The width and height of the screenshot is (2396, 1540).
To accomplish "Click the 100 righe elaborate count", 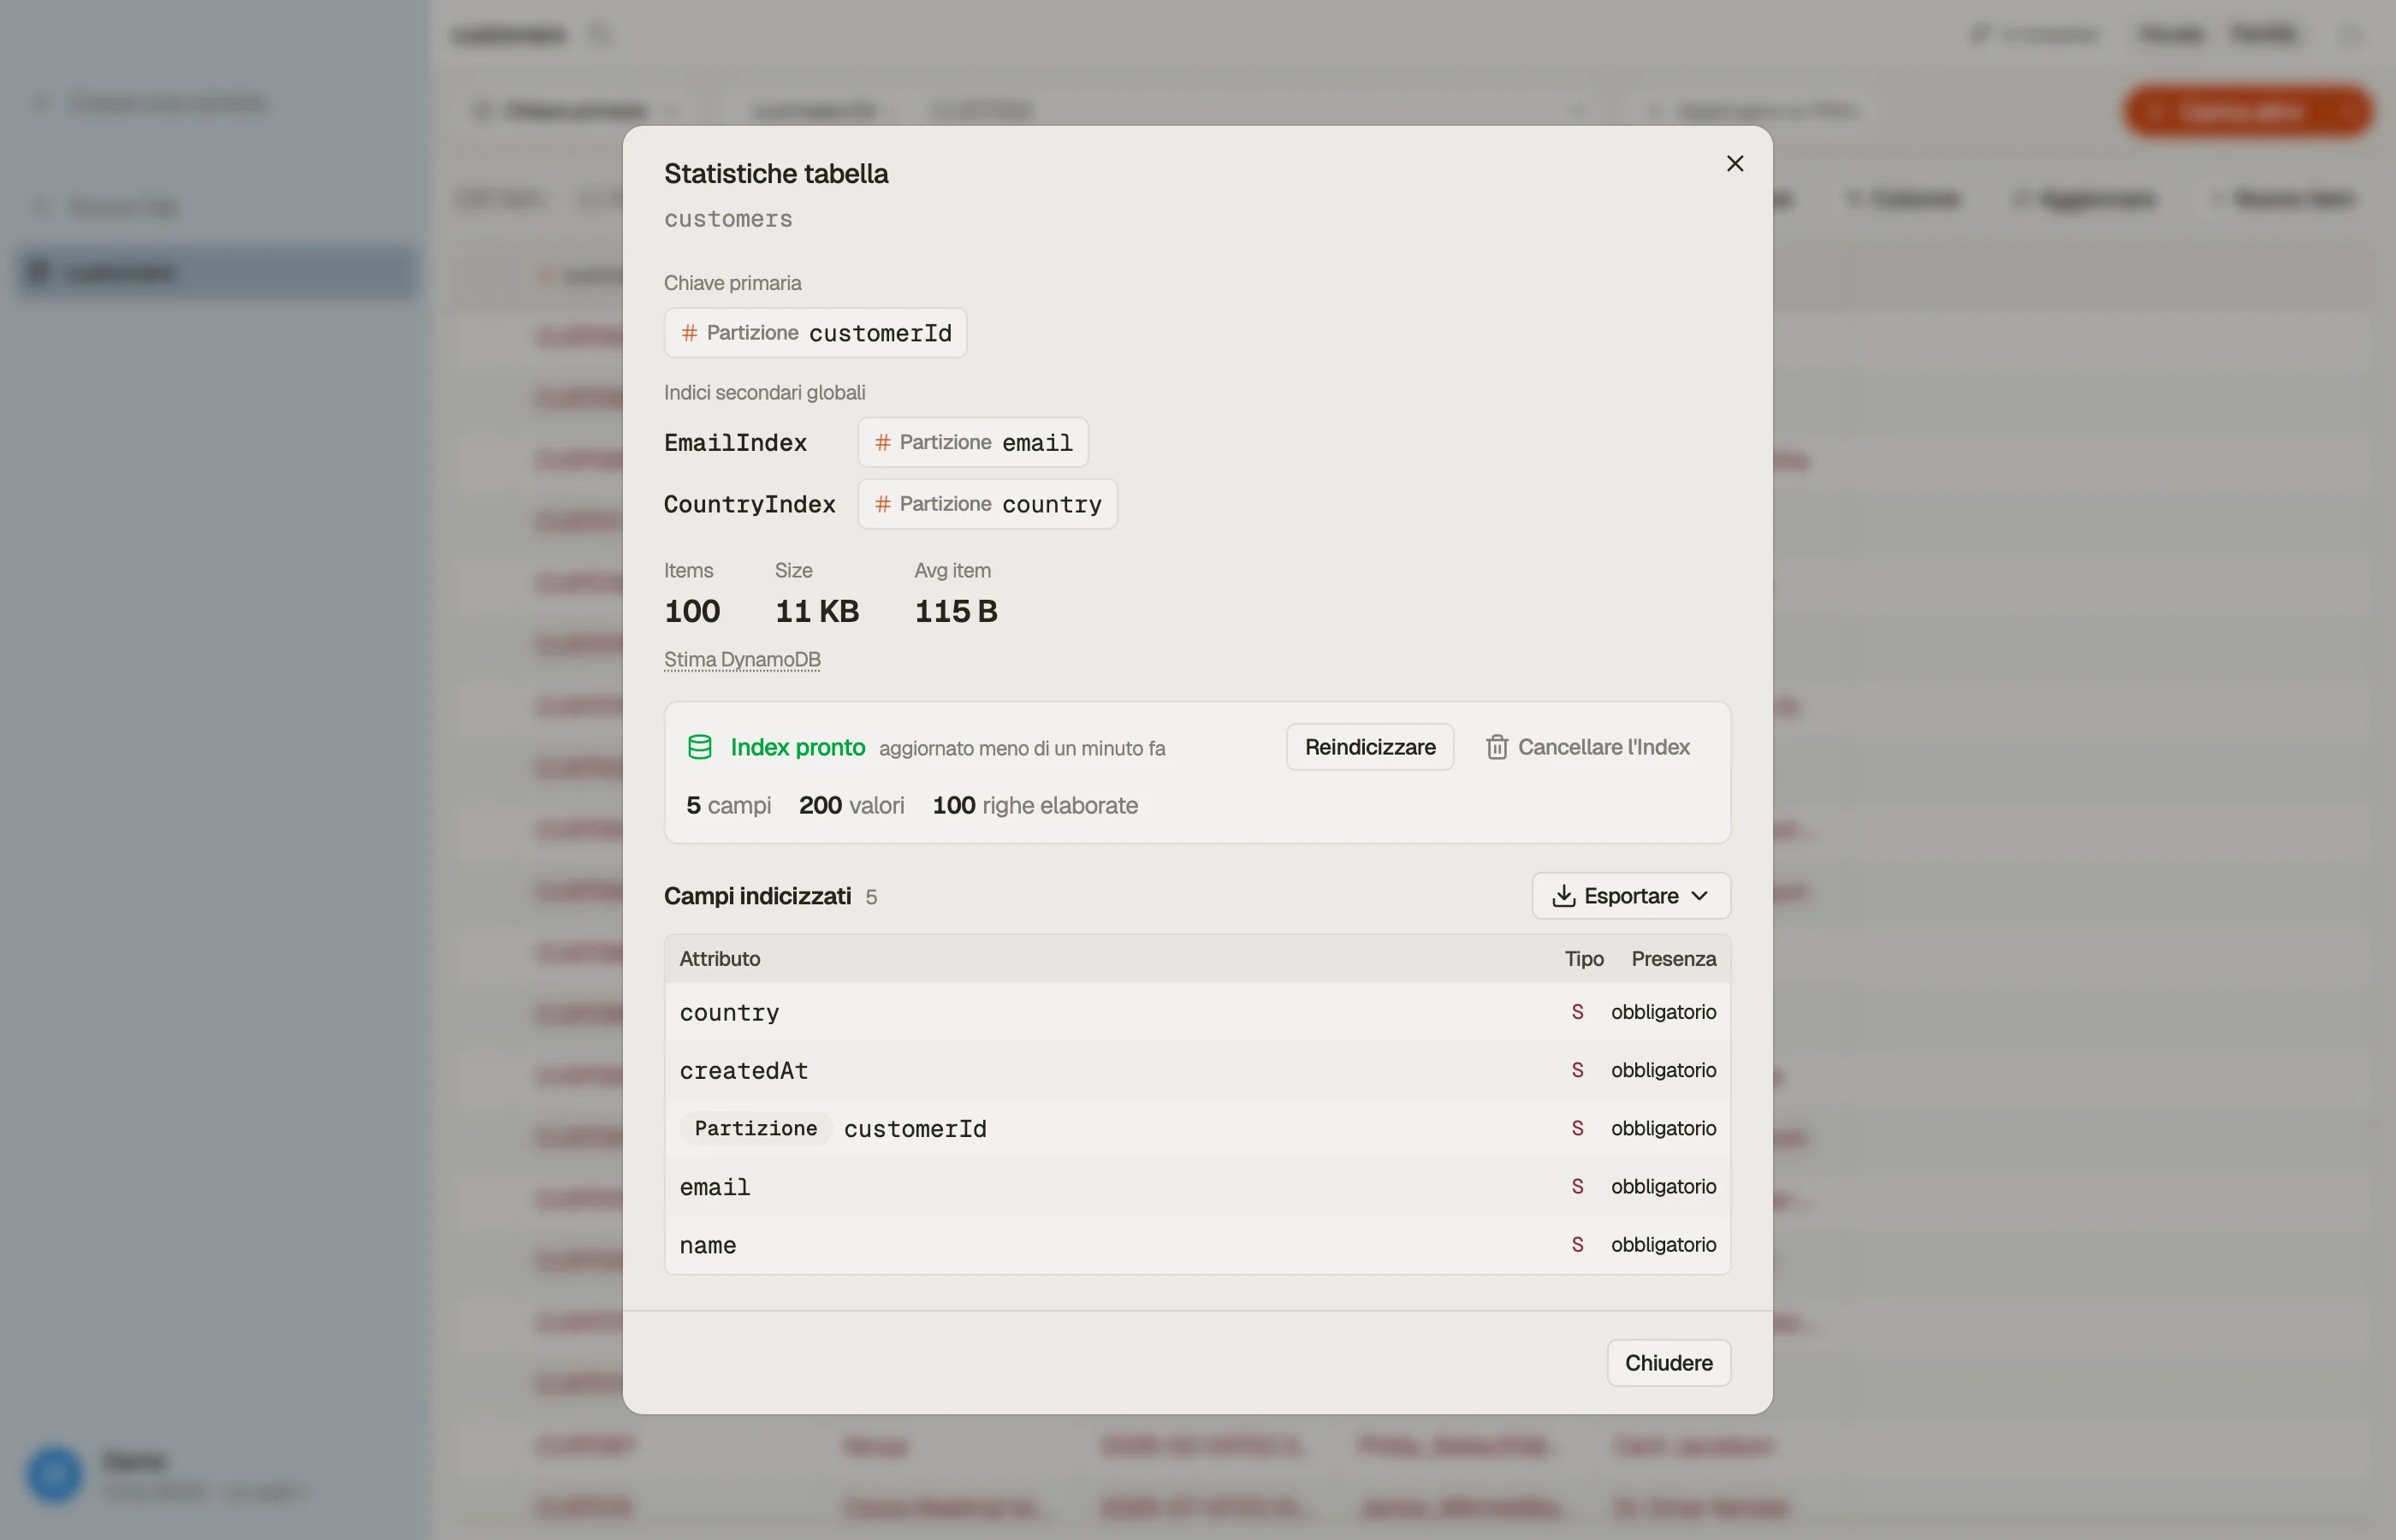I will [1035, 805].
